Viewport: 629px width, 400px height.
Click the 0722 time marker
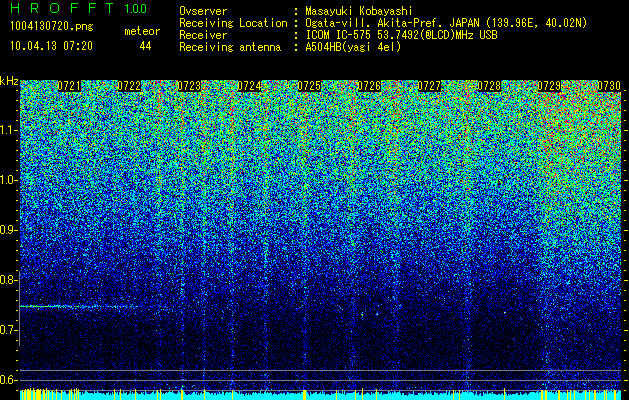(x=129, y=86)
